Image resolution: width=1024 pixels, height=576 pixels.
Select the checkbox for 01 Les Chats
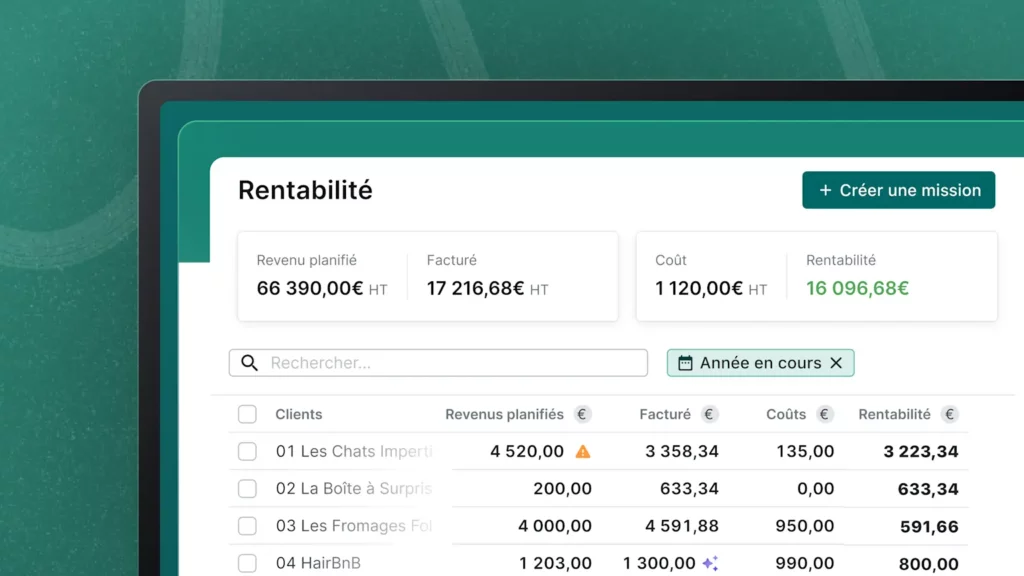[x=247, y=451]
